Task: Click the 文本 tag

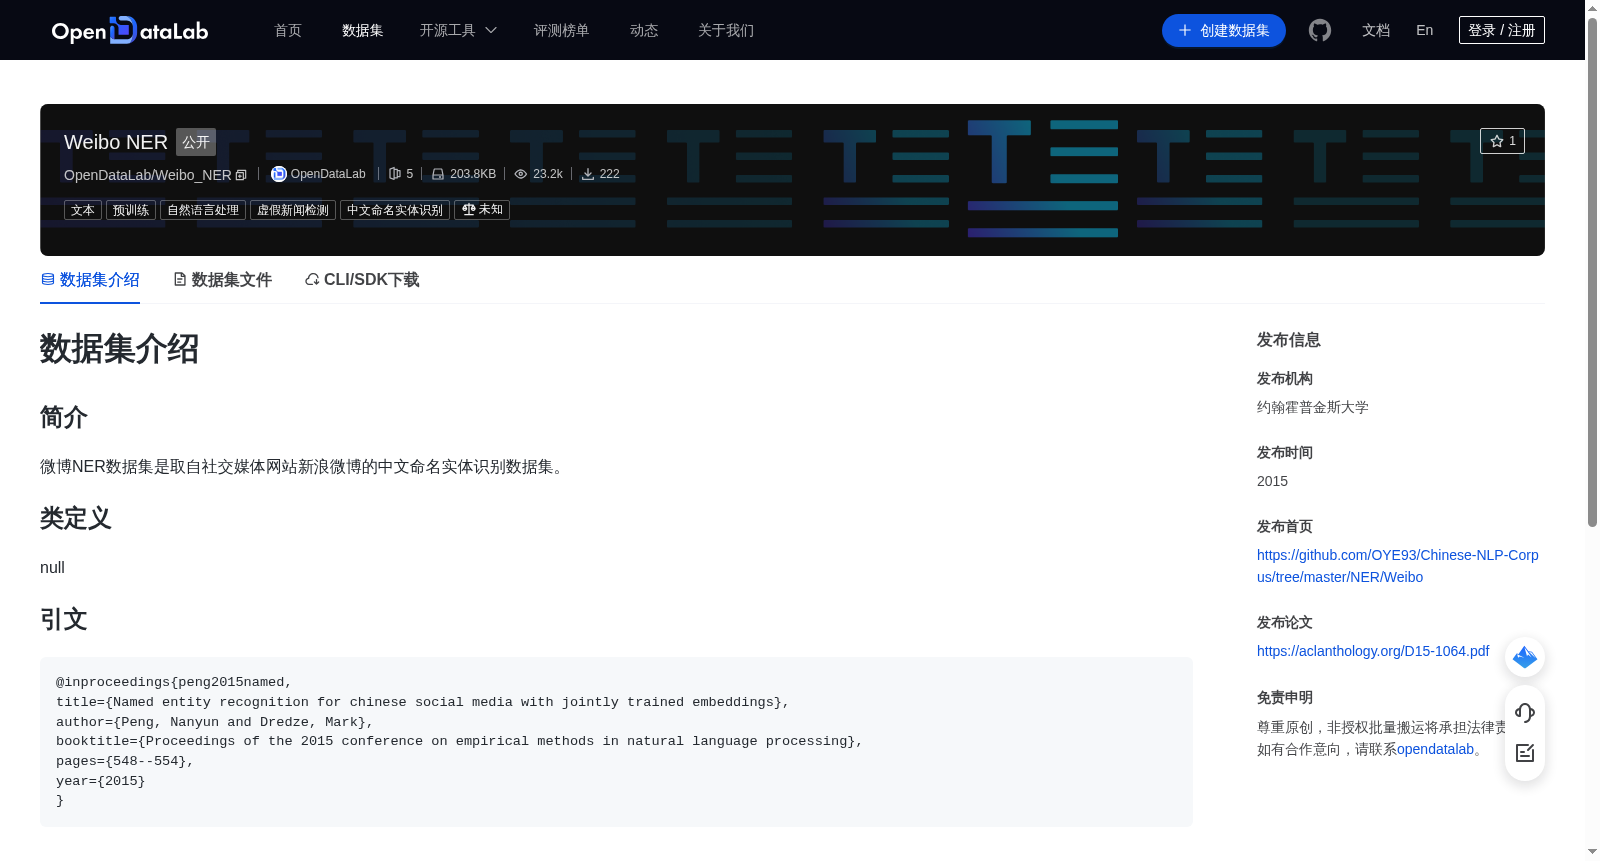Action: pos(83,210)
